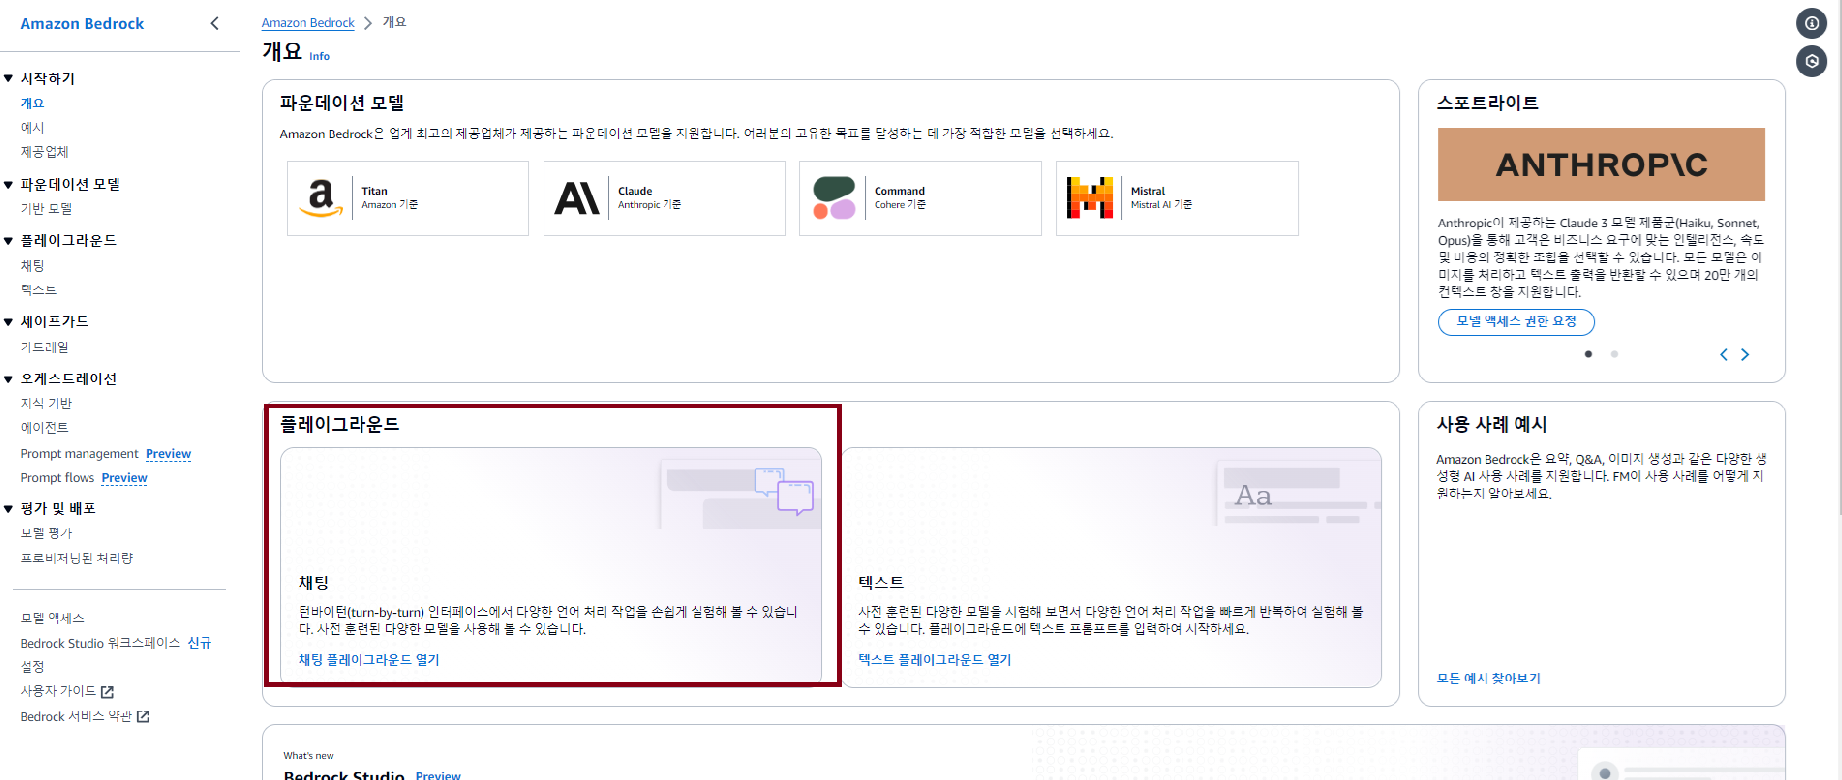Open 기반 모델 in the sidebar

(47, 209)
